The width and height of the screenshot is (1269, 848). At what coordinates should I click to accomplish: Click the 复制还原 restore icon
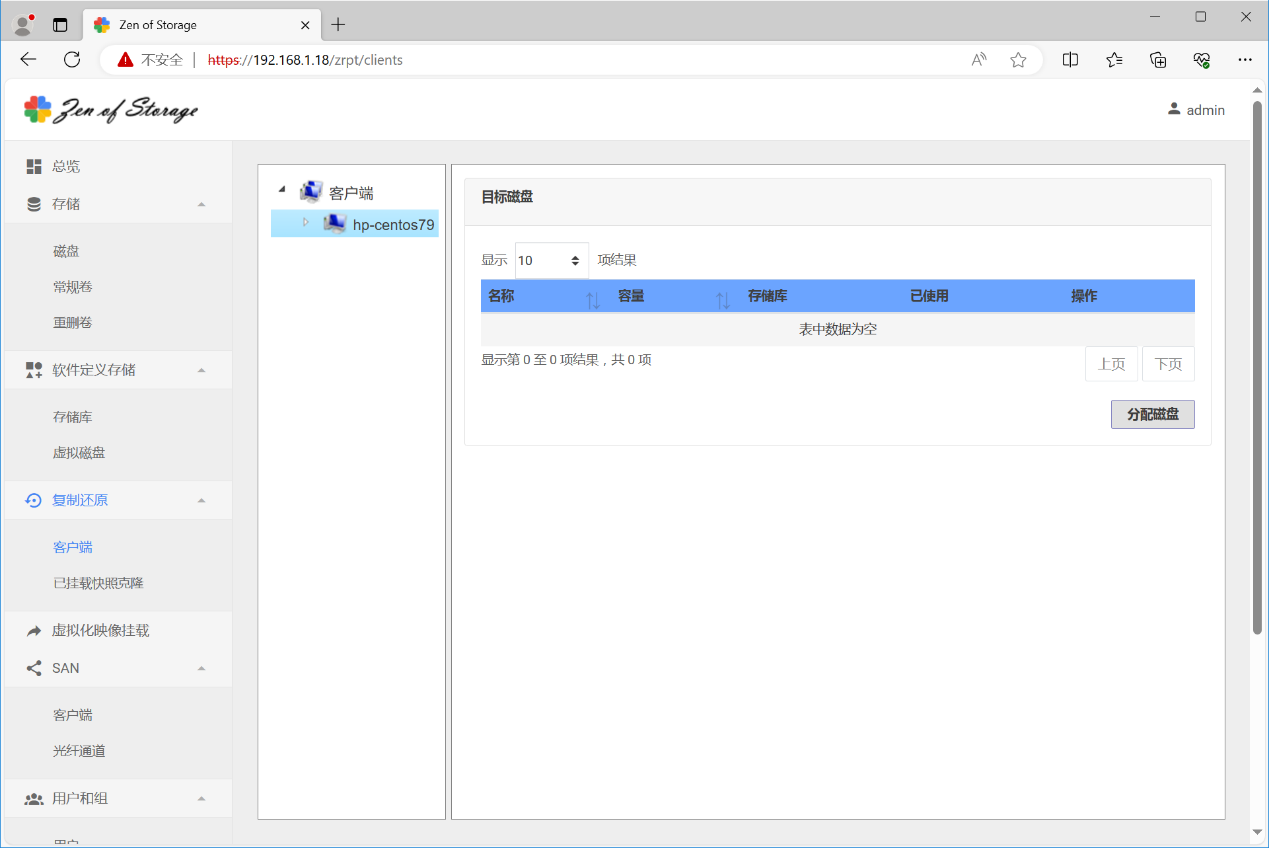34,500
